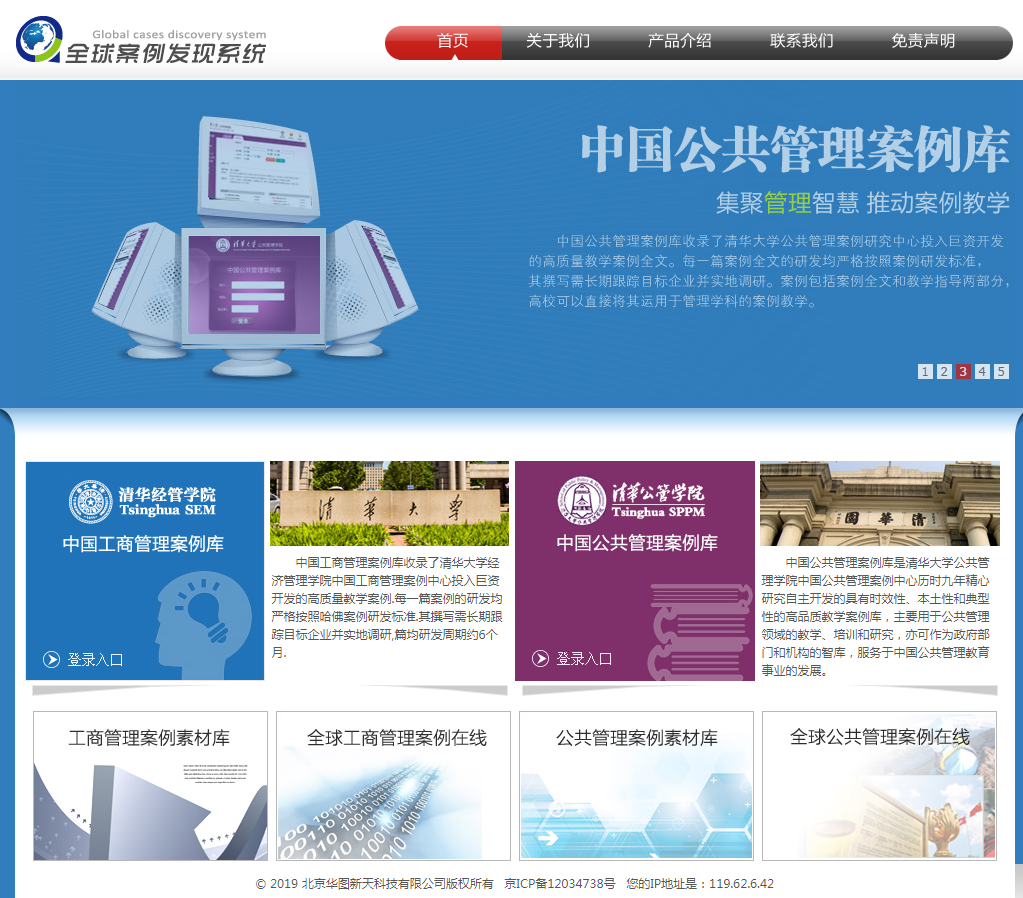Click the 集聚管理智慧 推动案例教学 slogan

tap(863, 203)
